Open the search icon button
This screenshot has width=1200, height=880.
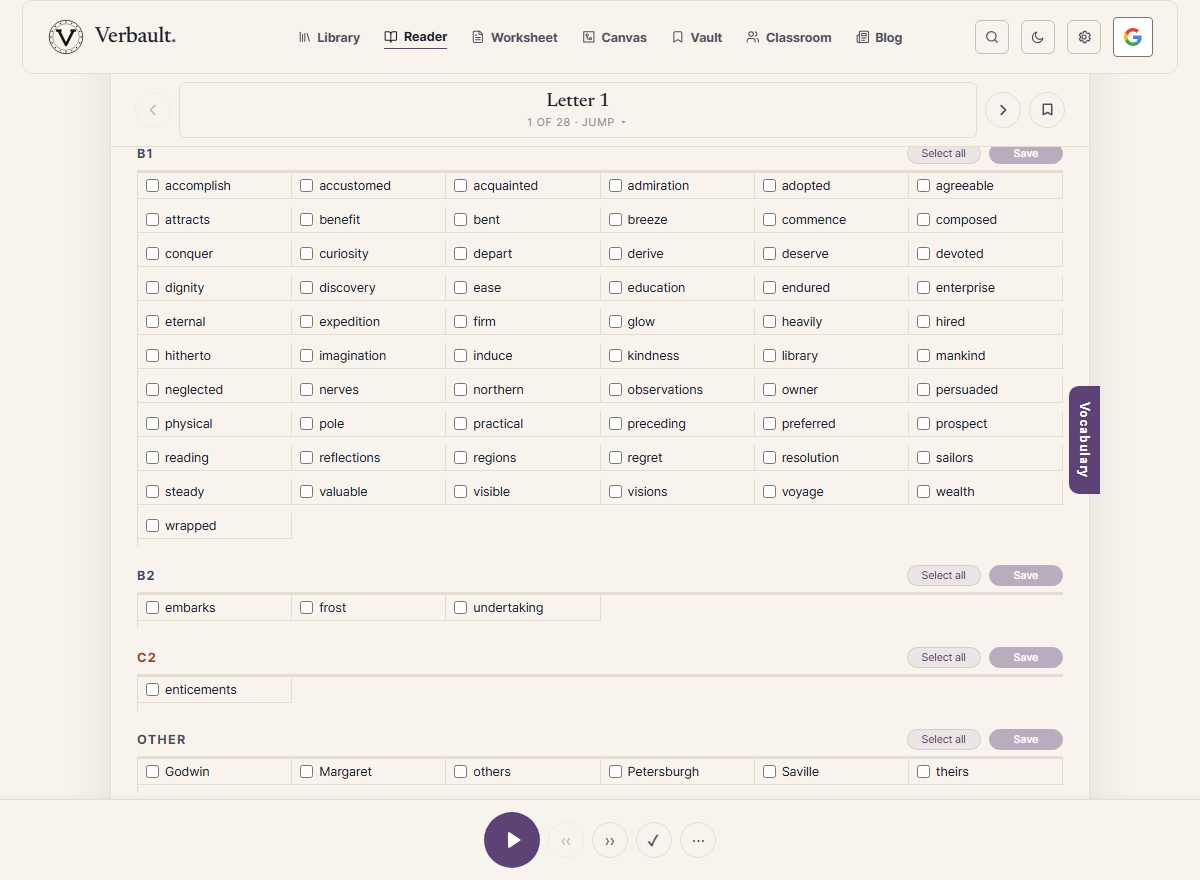(992, 37)
